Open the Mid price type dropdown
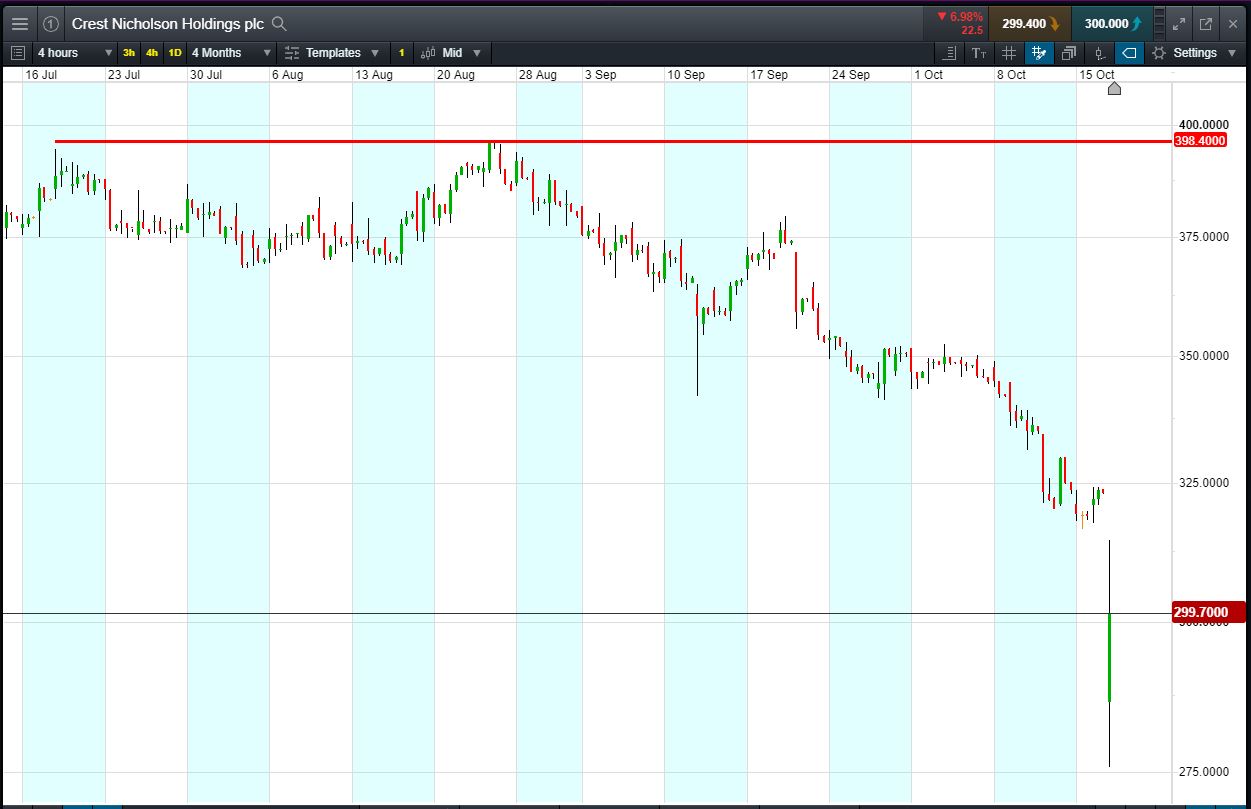Viewport: 1251px width, 809px height. 451,53
